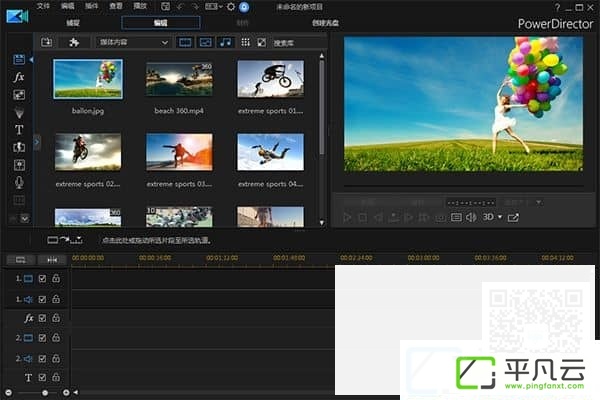Open the fx Effect Room in the sidebar
This screenshot has width=600, height=400.
point(19,77)
